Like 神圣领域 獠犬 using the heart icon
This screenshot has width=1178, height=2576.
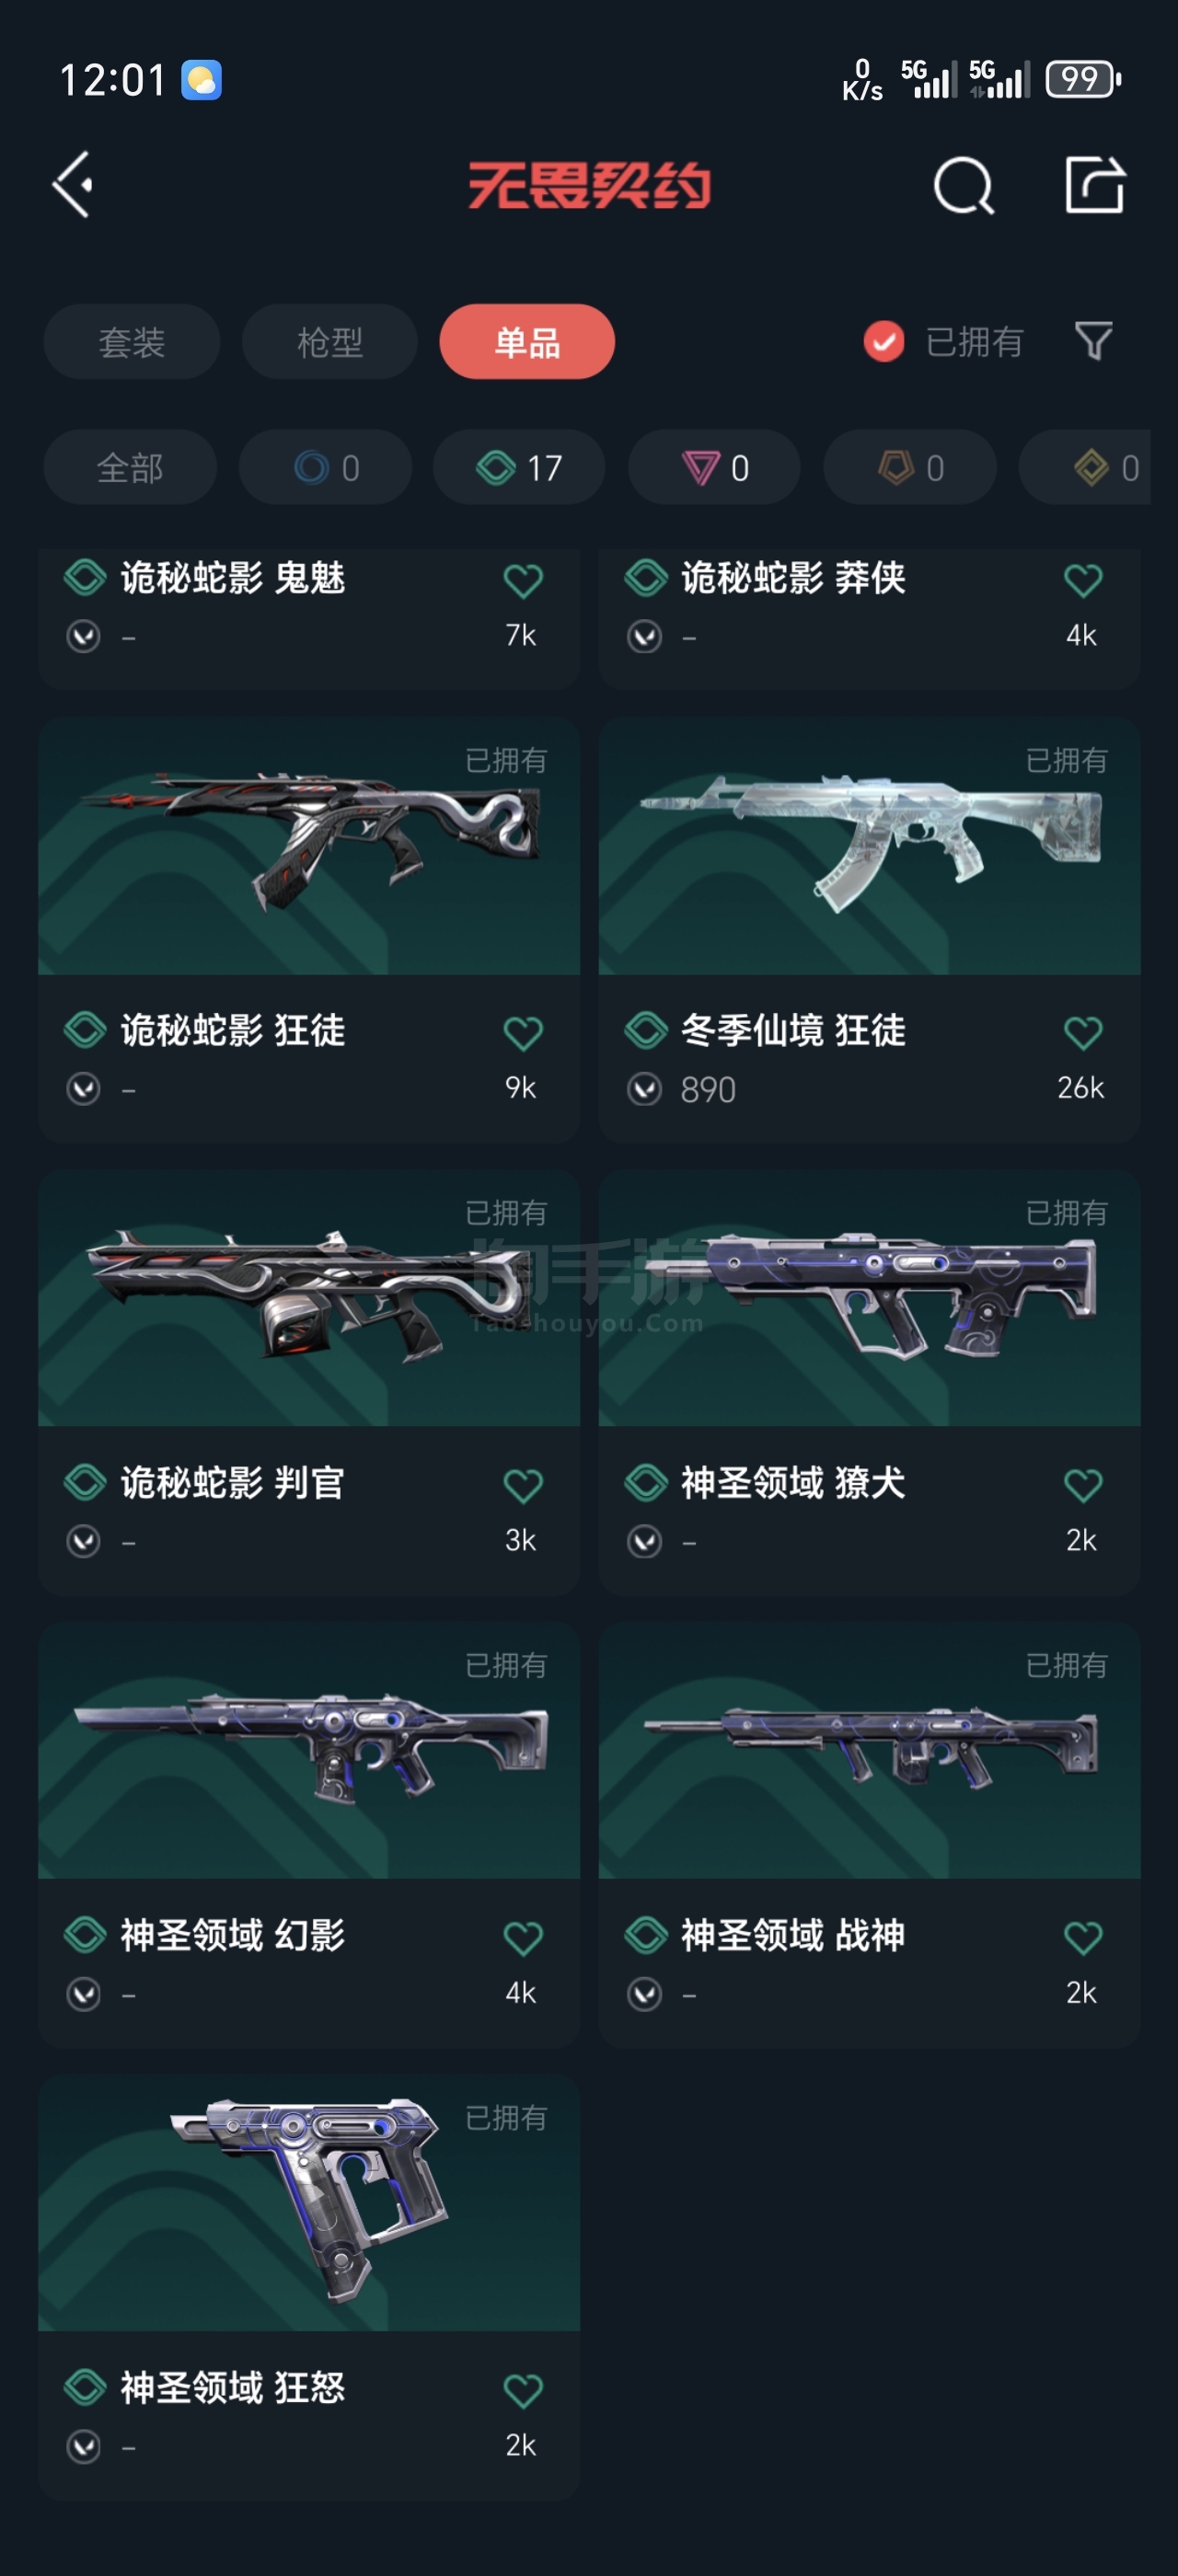pyautogui.click(x=1082, y=1485)
